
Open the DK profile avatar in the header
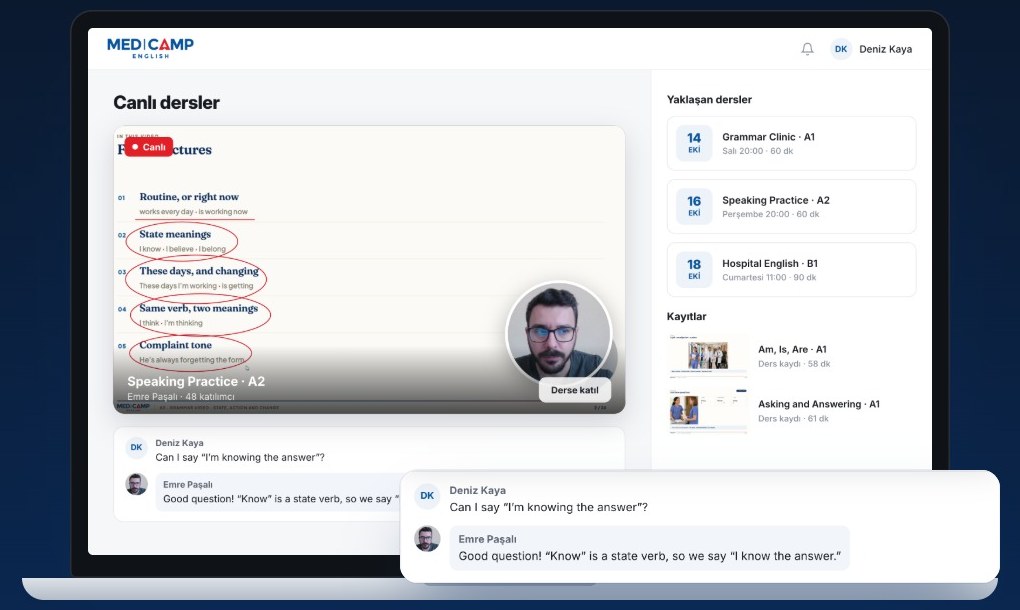tap(841, 49)
